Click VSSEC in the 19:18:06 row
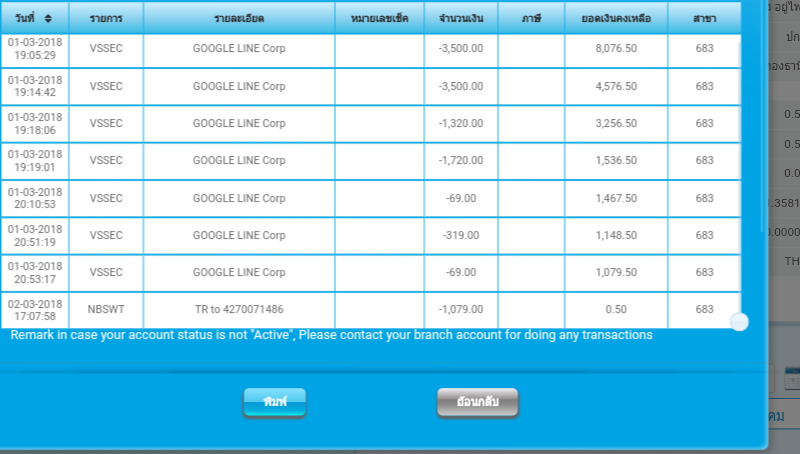The height and width of the screenshot is (454, 800). (106, 123)
